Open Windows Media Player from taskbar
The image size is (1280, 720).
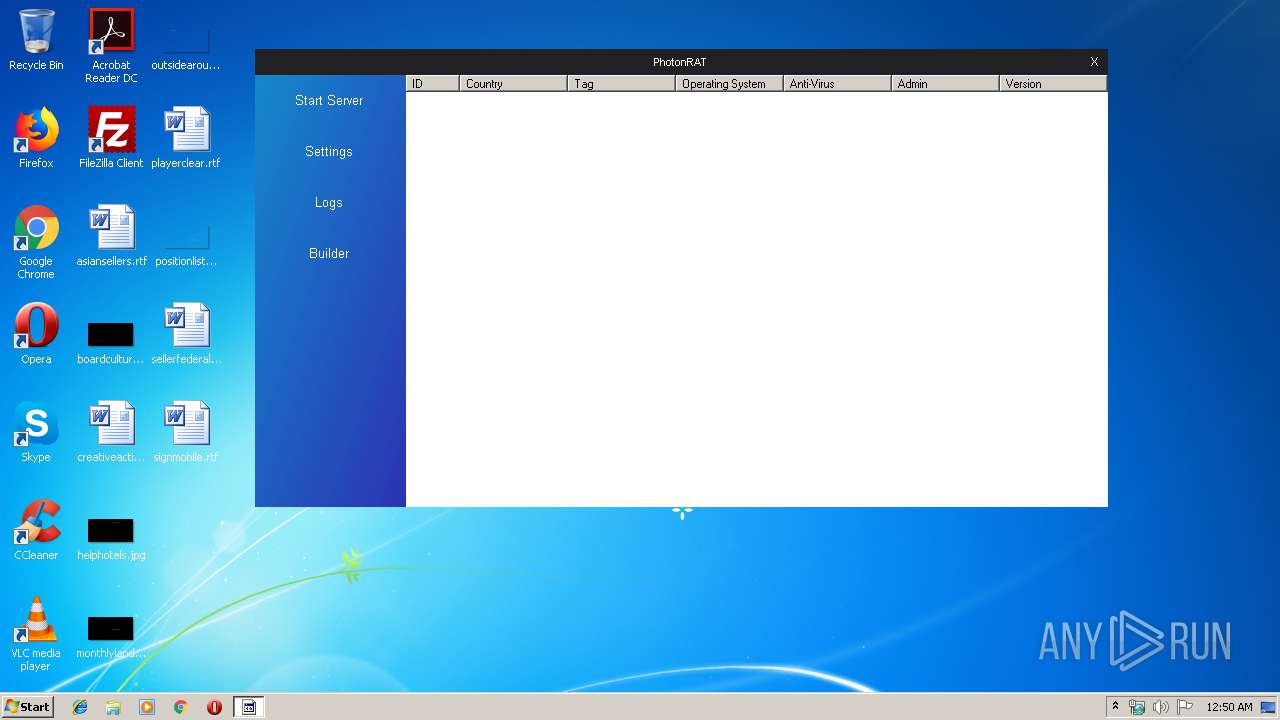[147, 707]
